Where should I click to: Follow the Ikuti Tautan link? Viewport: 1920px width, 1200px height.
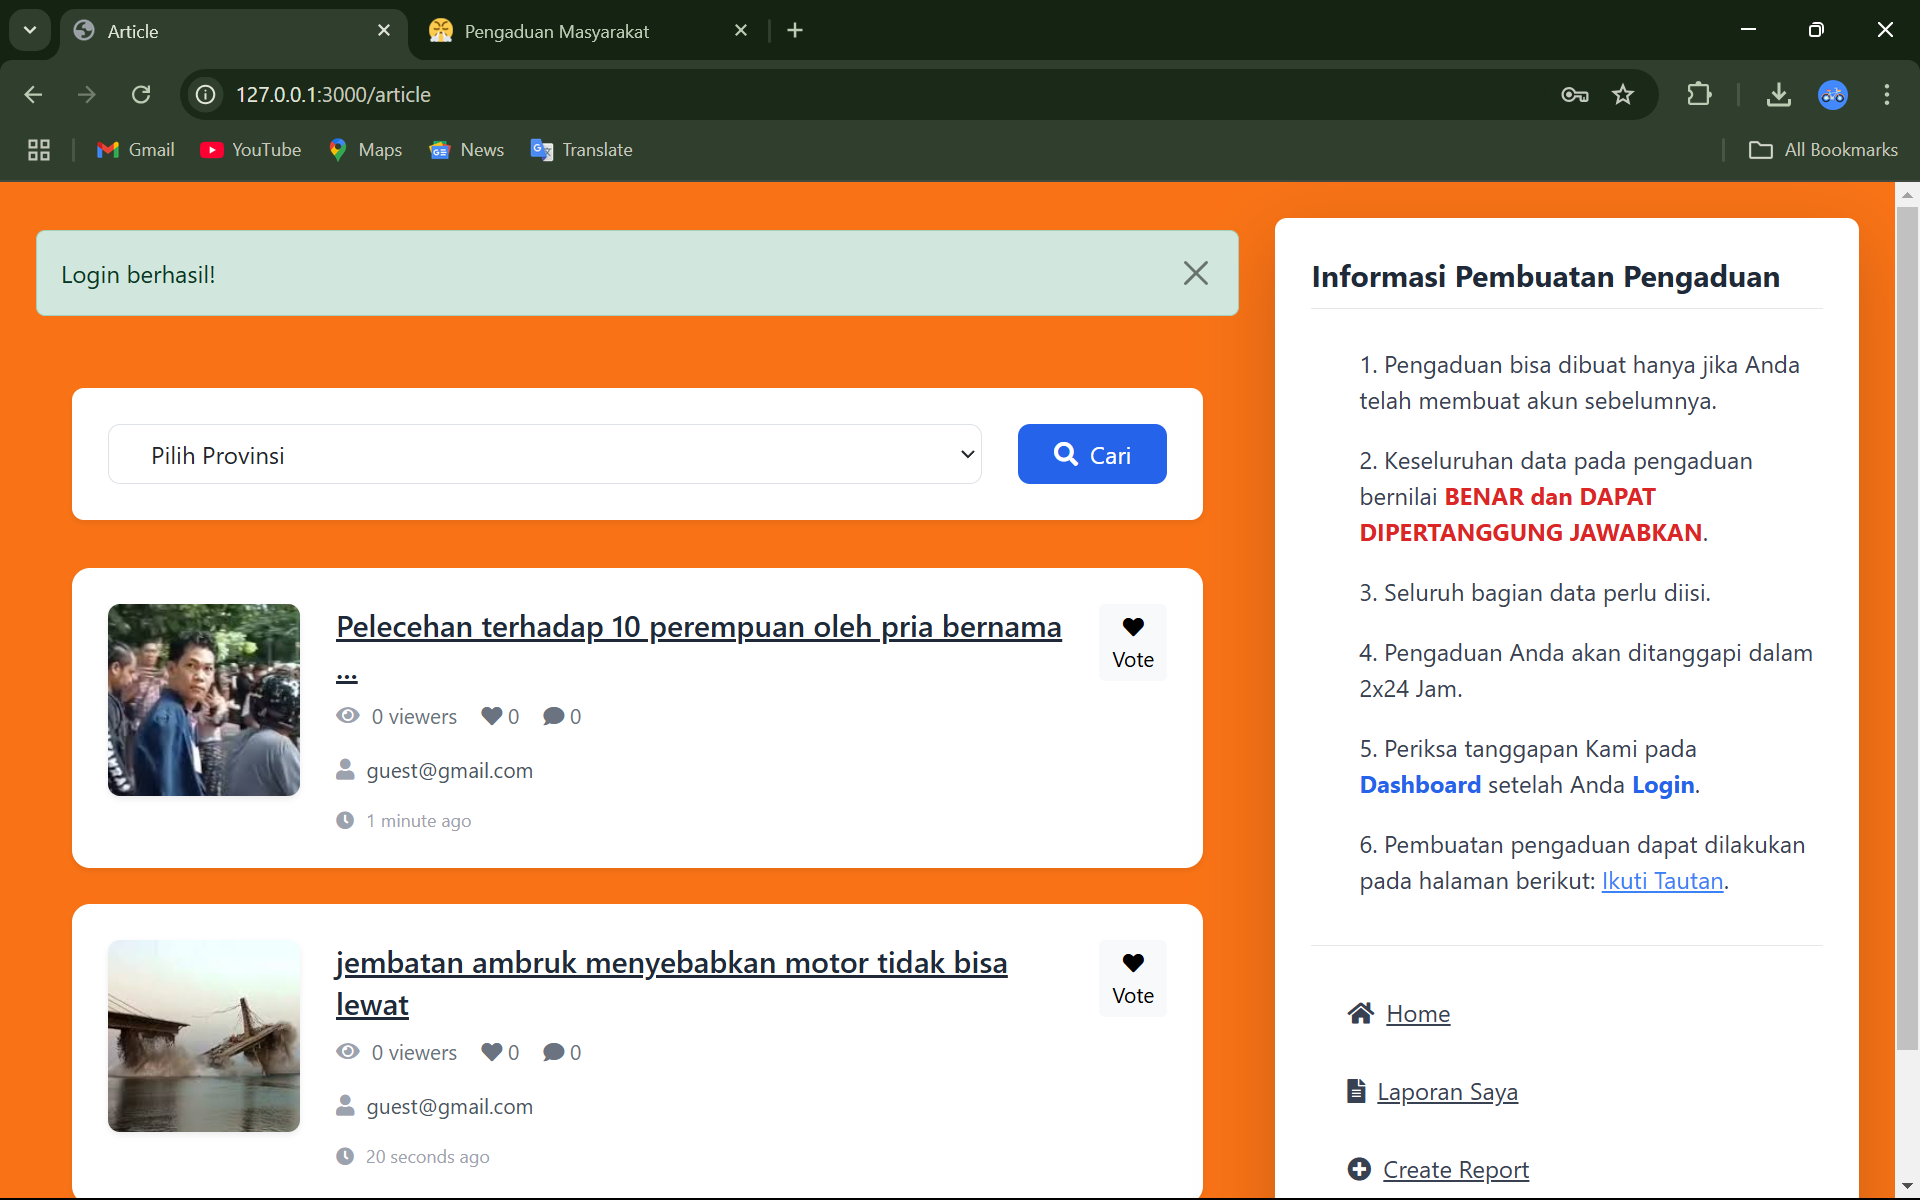[x=1662, y=881]
